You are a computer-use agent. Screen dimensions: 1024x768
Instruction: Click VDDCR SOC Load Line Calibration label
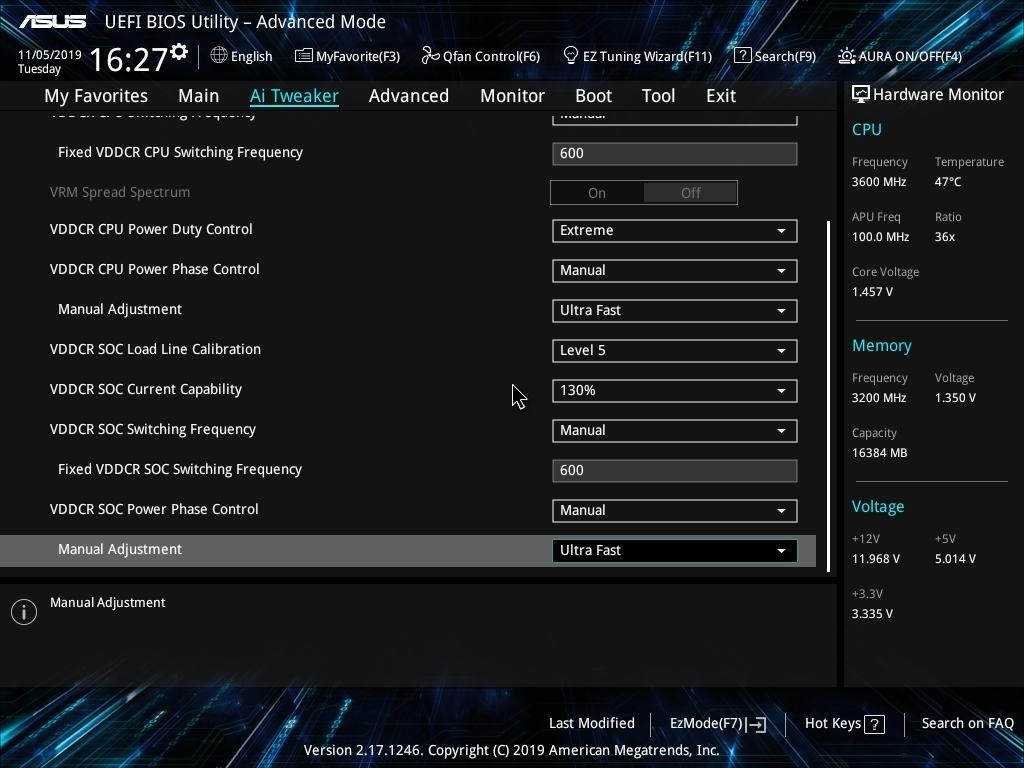pyautogui.click(x=155, y=349)
